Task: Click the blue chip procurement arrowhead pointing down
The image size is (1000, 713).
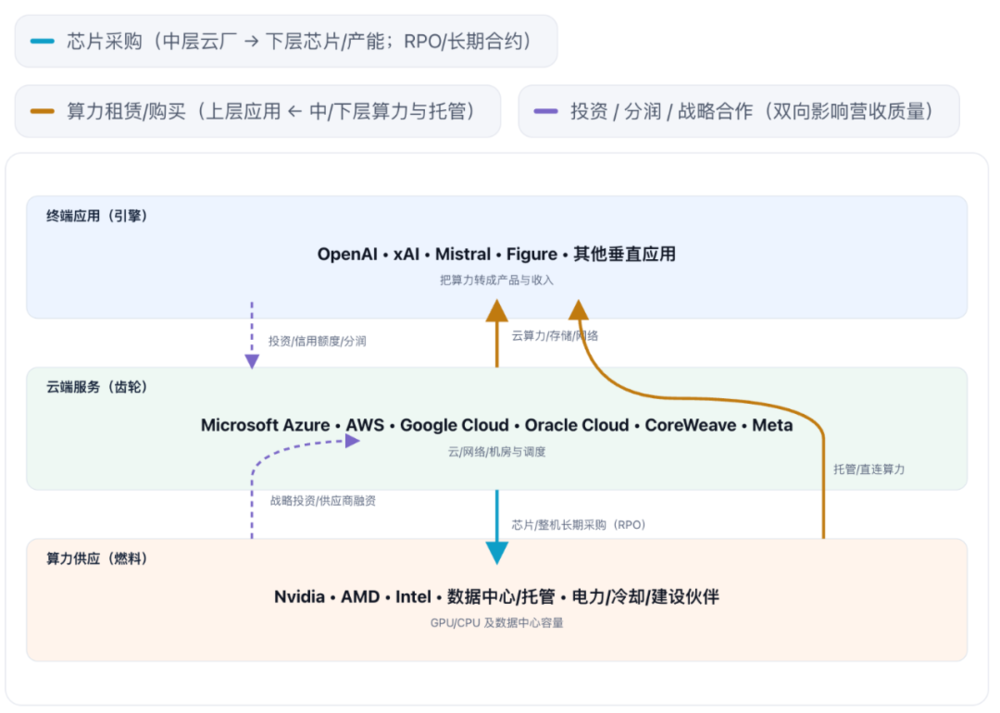Action: [x=497, y=552]
